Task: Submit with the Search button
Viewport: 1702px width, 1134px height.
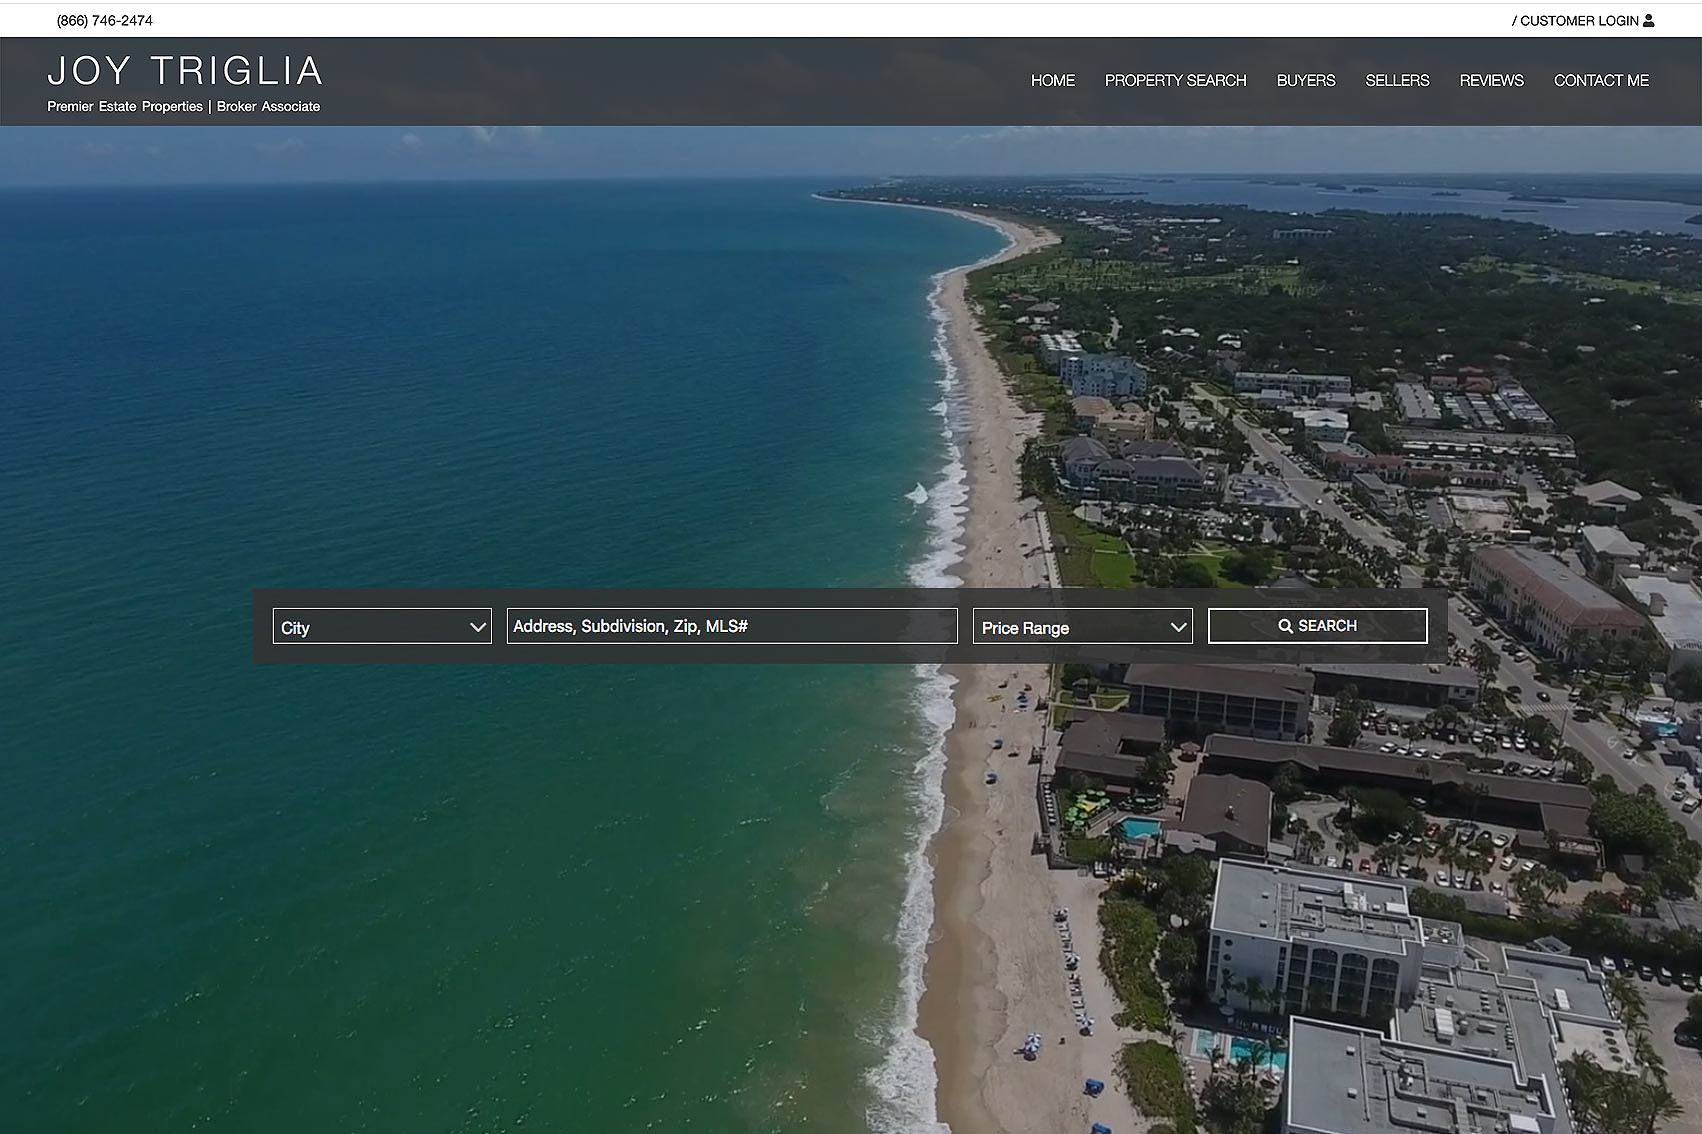Action: tap(1317, 626)
